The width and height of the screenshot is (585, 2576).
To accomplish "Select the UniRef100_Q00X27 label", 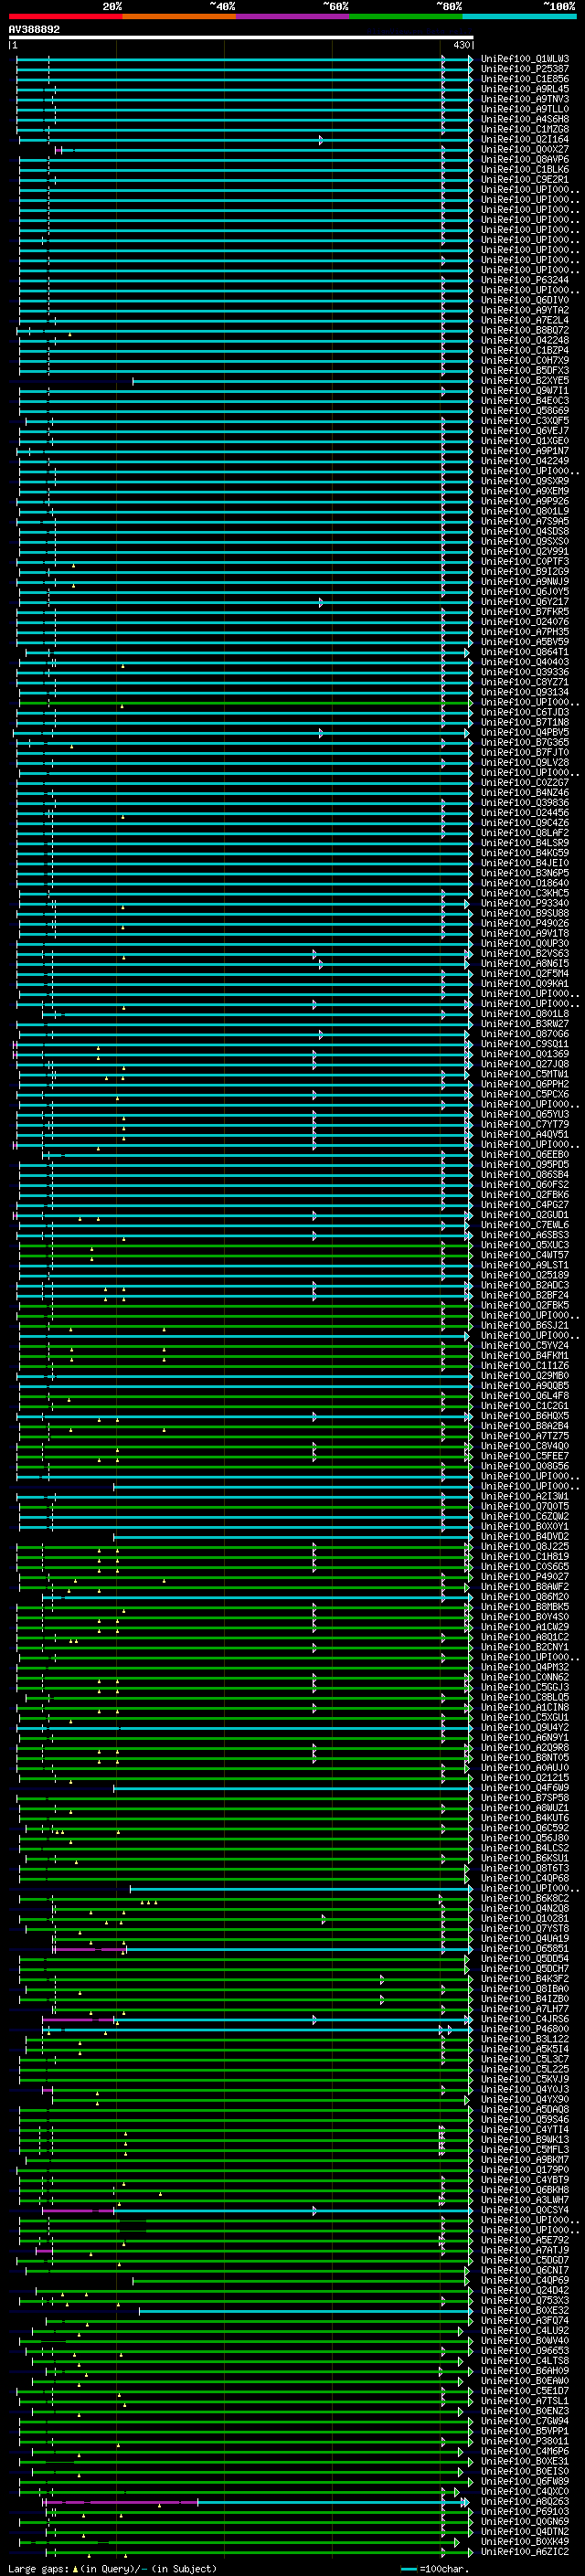I will 524,150.
